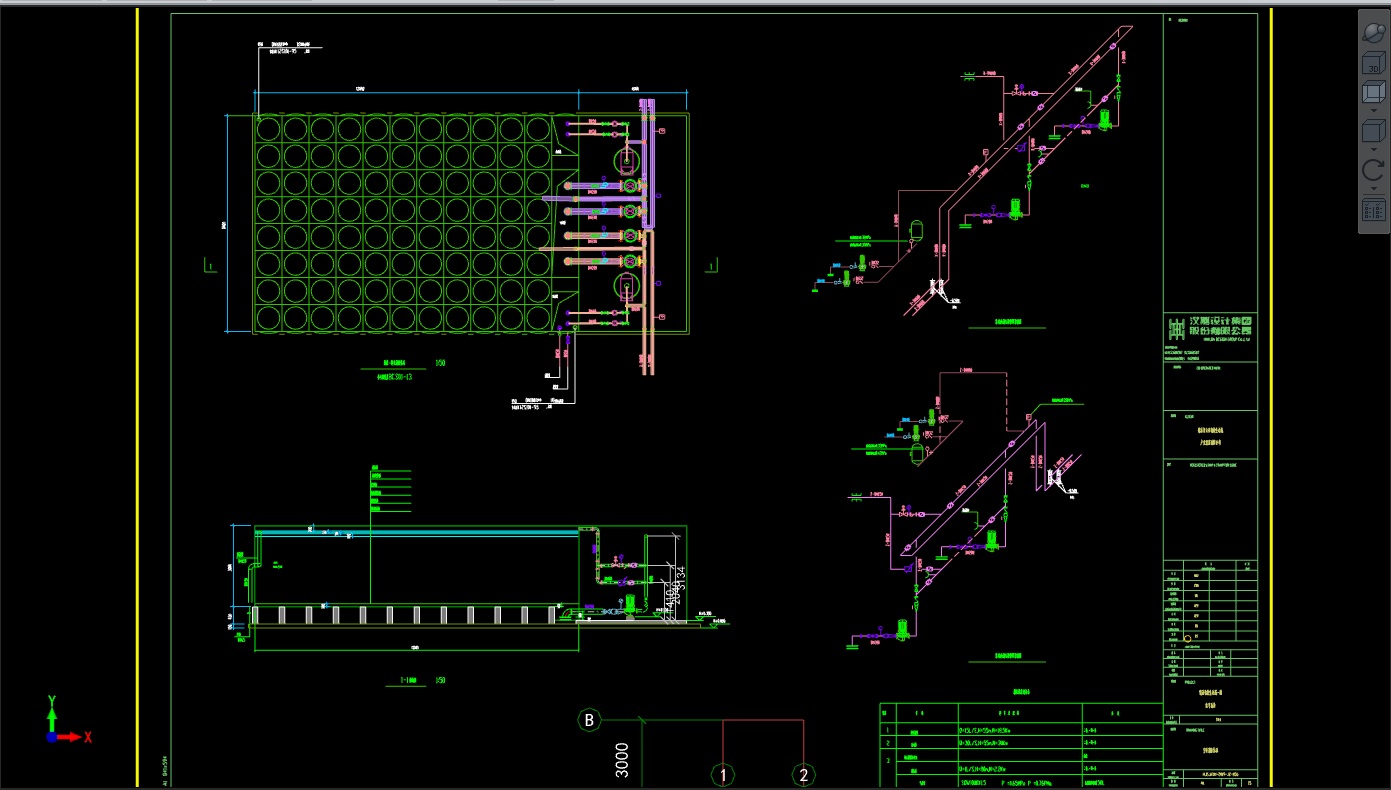Switch to the 3D view cube

click(x=1373, y=63)
